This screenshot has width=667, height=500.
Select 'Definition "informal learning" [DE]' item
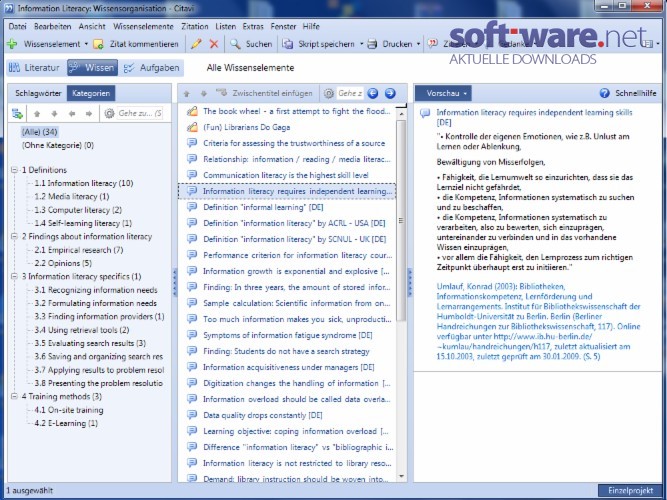coord(263,207)
